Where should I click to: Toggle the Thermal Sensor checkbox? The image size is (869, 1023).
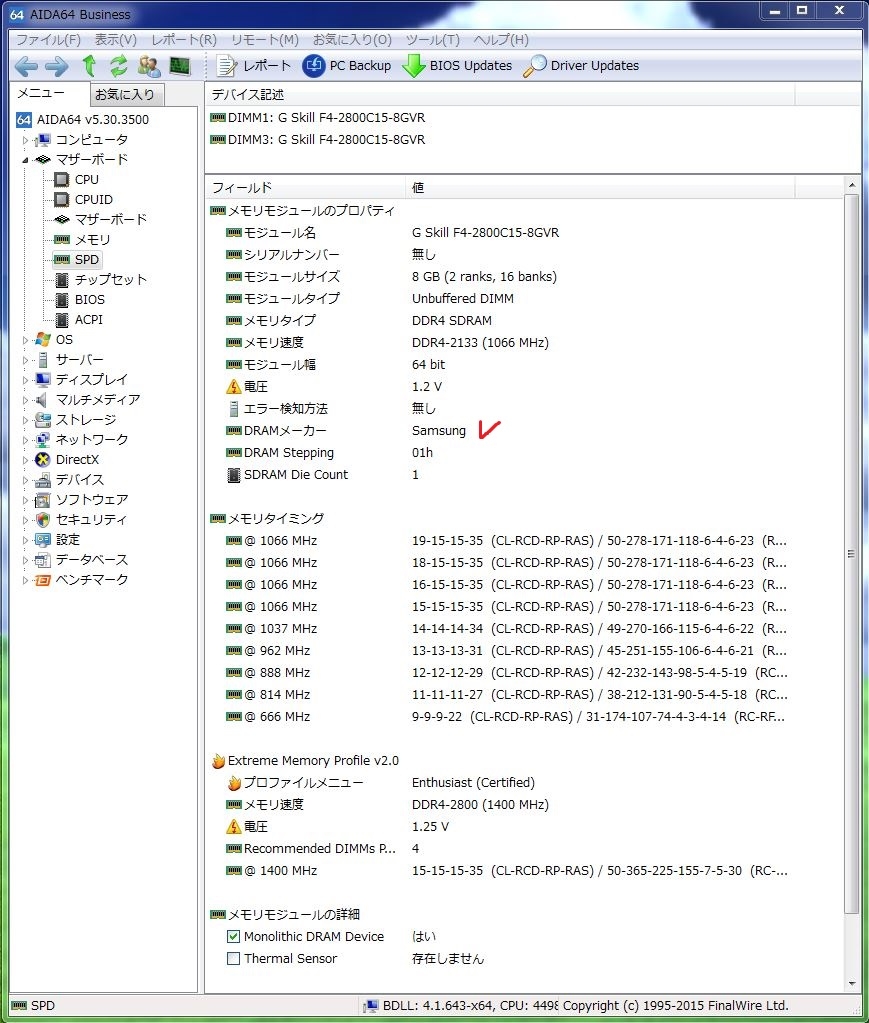point(233,959)
